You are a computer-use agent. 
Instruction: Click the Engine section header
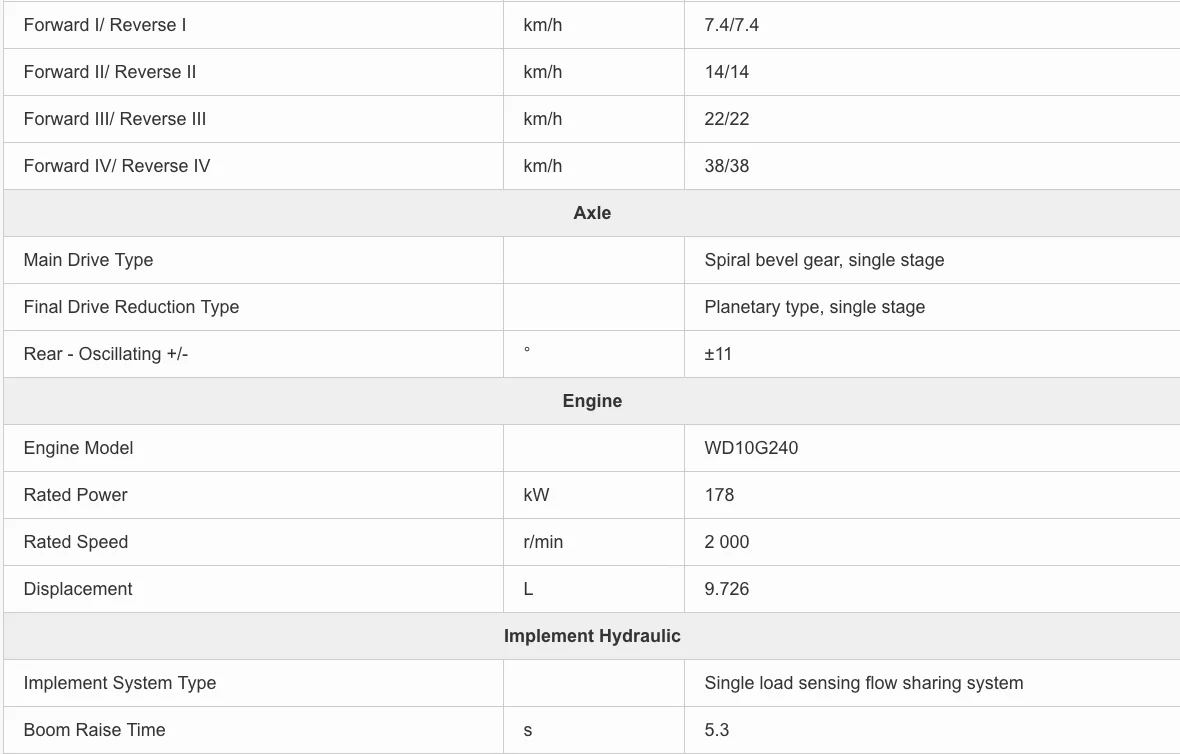[592, 401]
